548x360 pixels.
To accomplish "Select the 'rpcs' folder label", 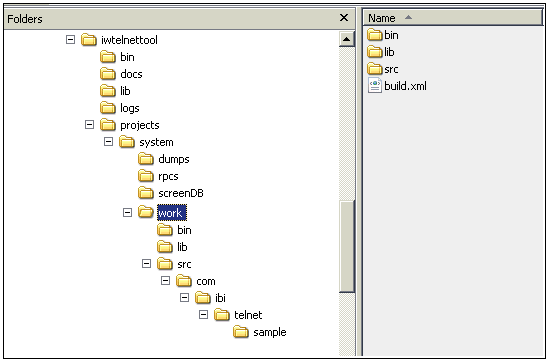I will click(x=168, y=177).
